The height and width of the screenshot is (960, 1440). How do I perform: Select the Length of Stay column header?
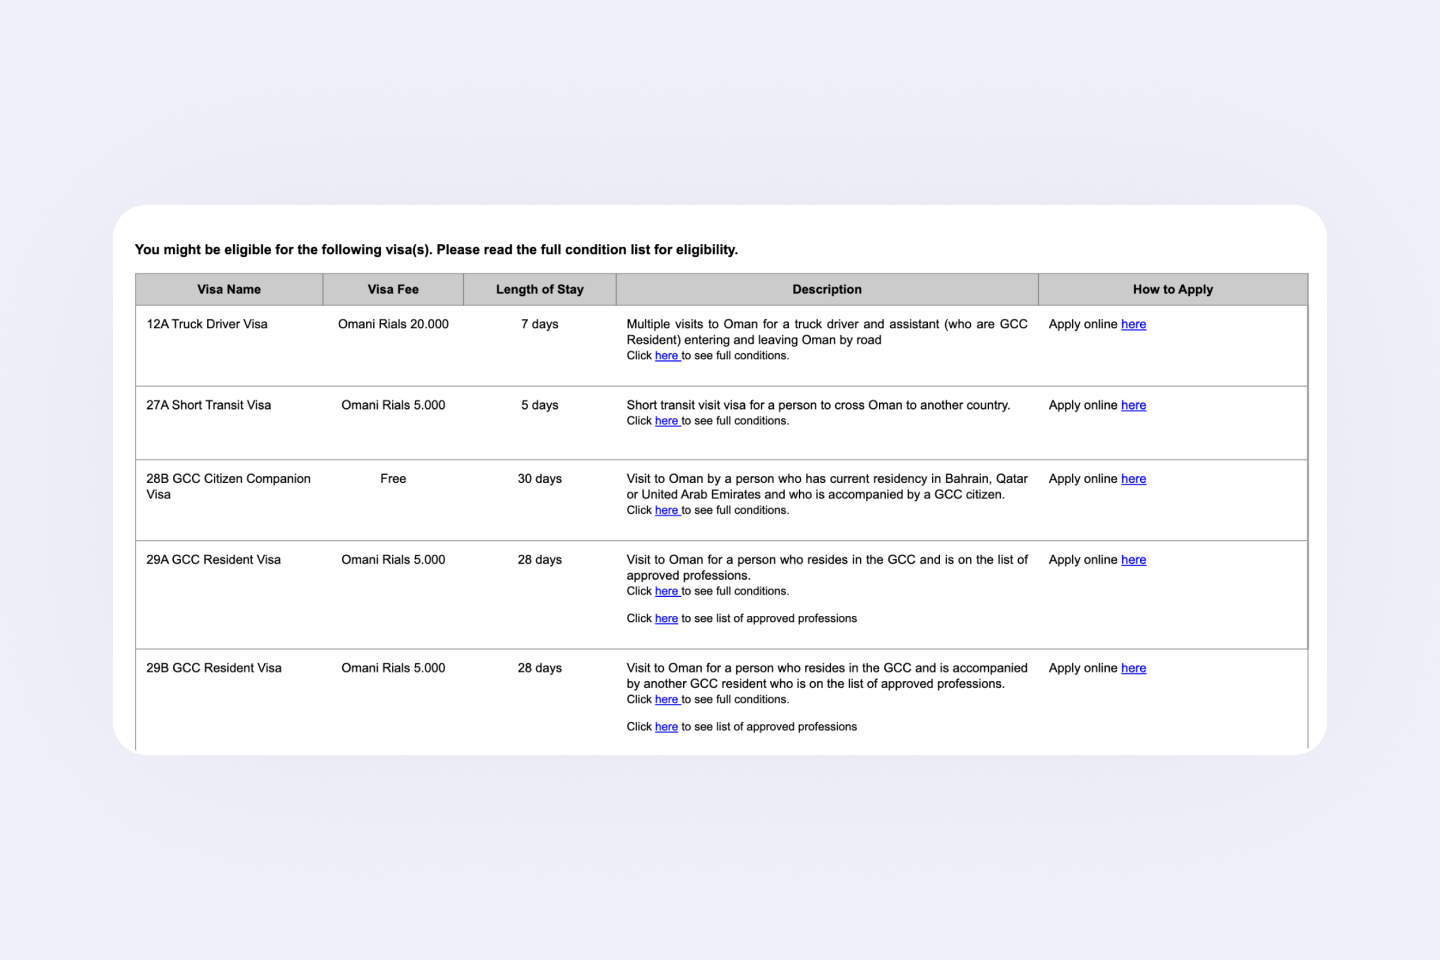tap(540, 290)
